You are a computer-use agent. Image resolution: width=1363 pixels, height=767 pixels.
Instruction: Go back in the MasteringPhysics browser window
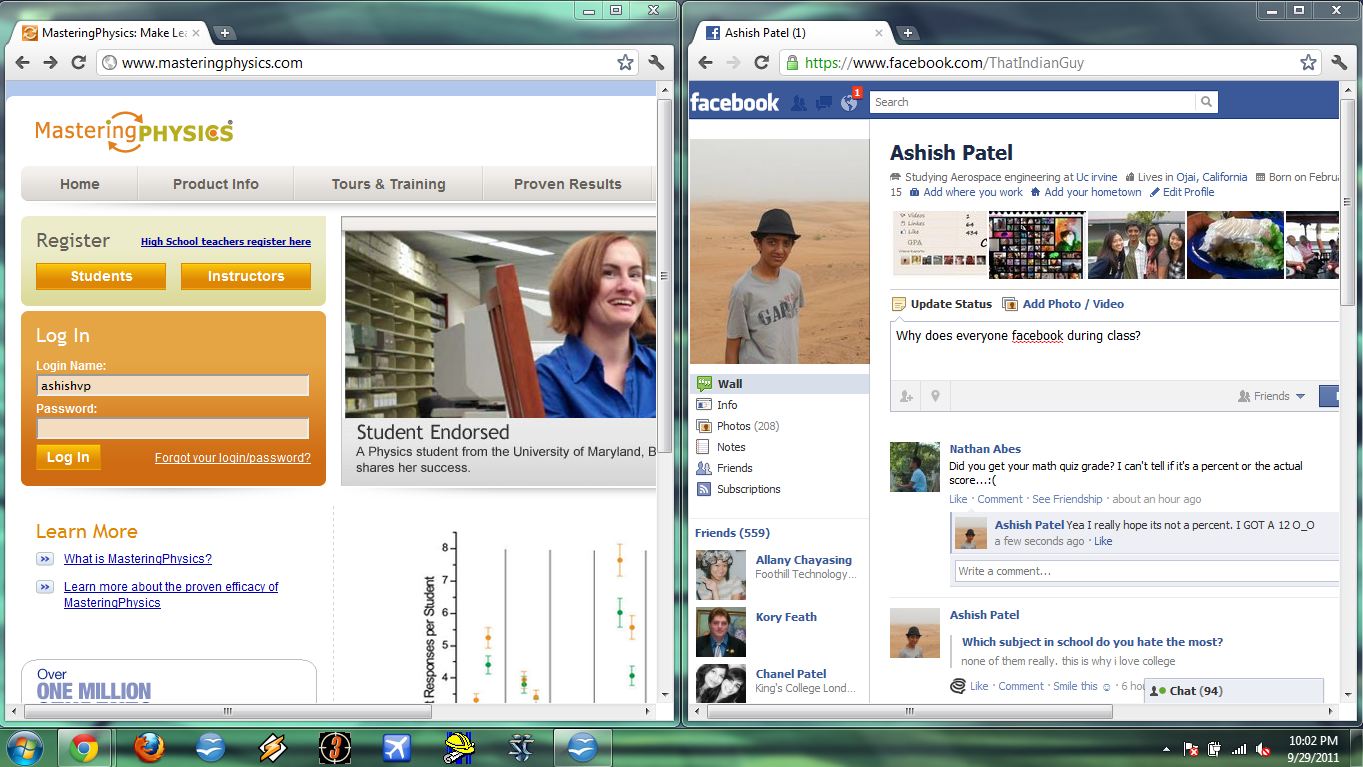[23, 62]
